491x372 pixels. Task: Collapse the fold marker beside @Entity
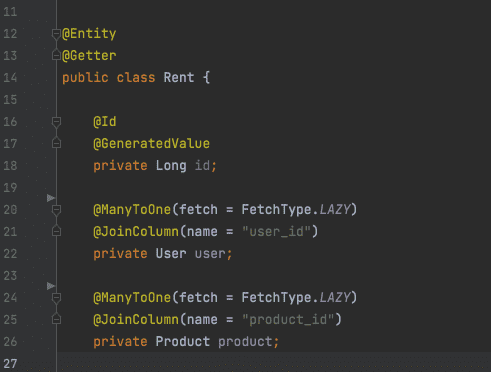pyautogui.click(x=56, y=34)
